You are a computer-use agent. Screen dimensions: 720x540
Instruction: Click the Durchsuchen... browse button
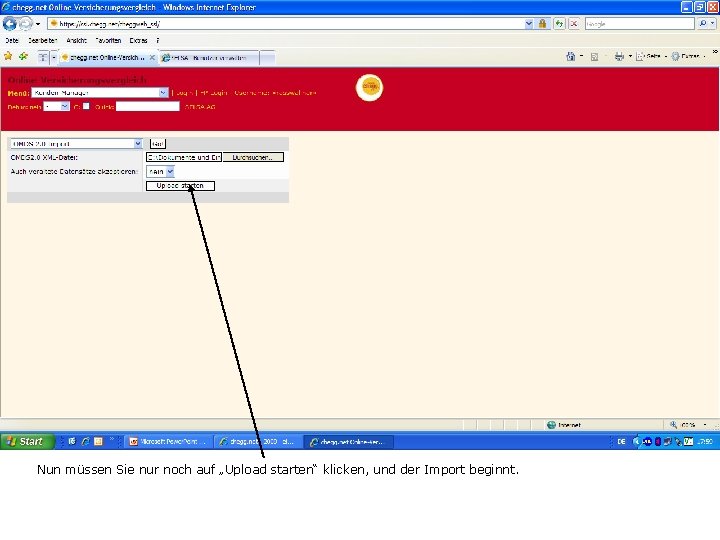[253, 158]
